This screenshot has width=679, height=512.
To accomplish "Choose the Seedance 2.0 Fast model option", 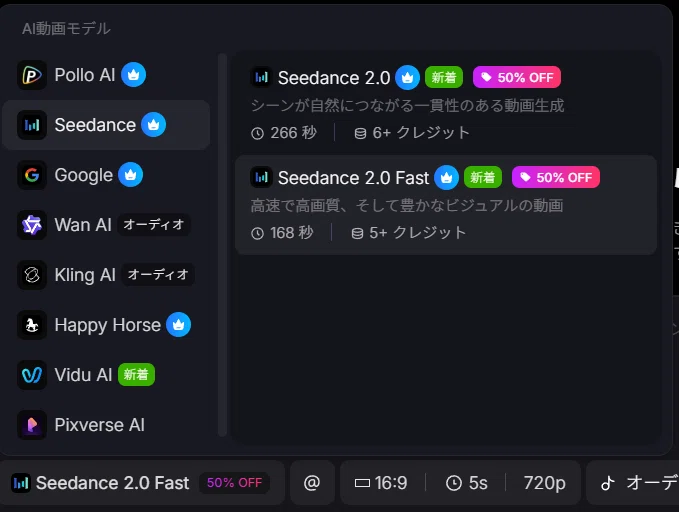I will (446, 205).
